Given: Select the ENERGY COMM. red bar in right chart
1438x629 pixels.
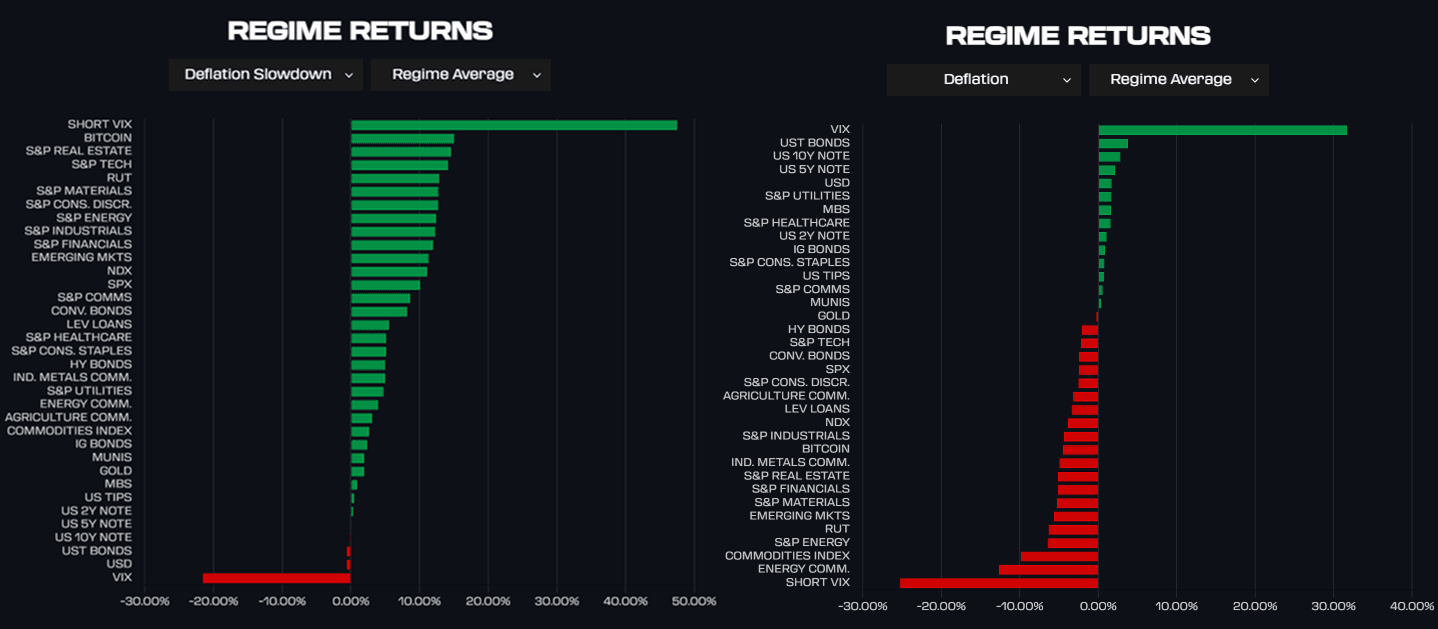Looking at the screenshot, I should coord(1048,570).
